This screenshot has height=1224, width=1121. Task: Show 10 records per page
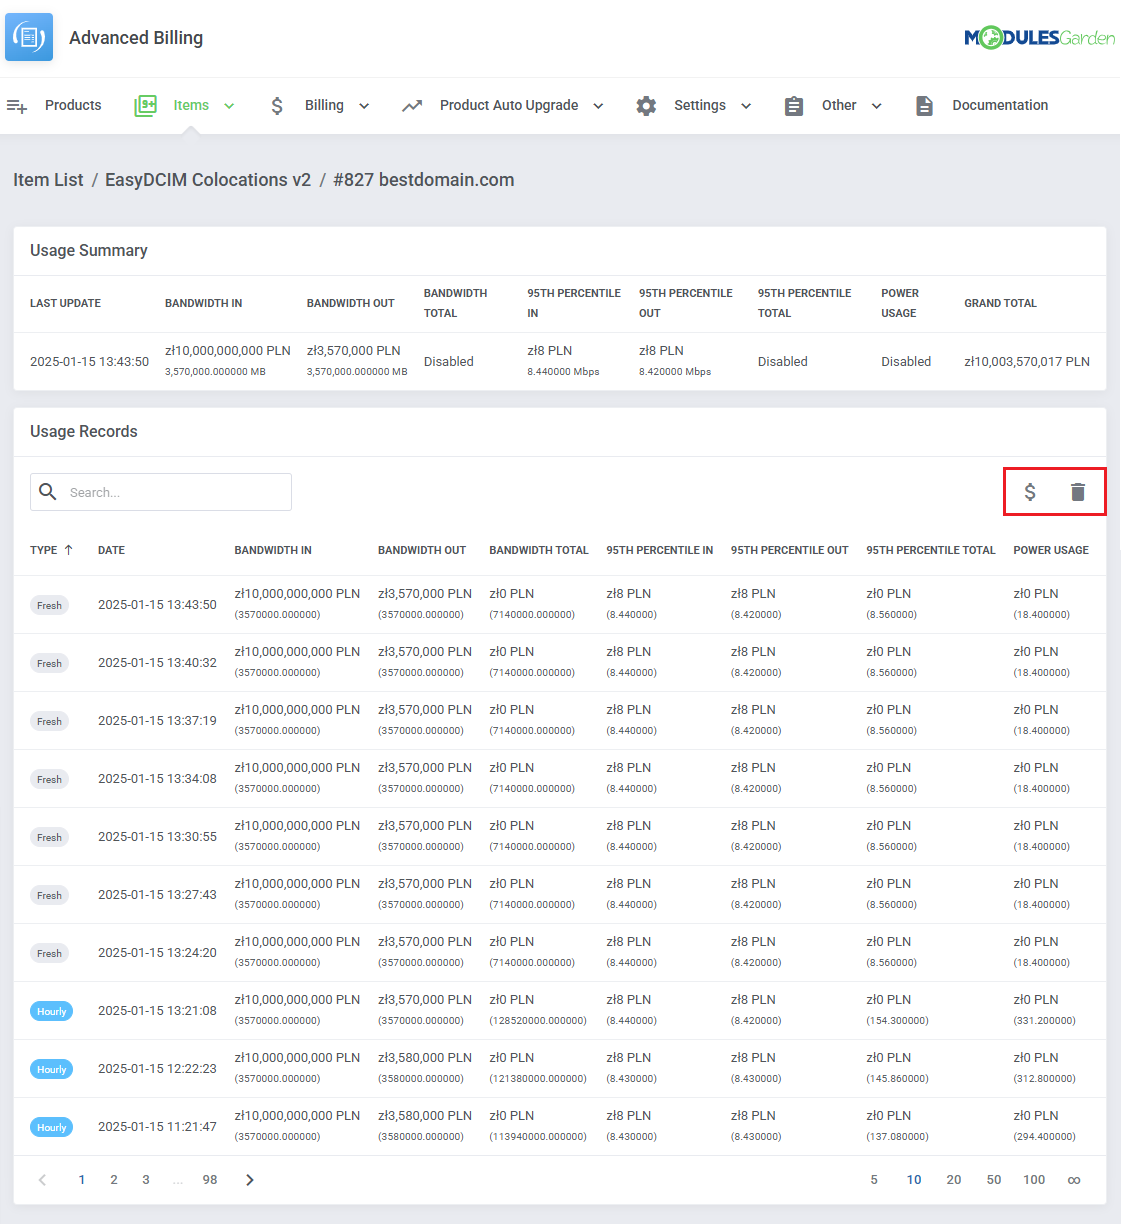pos(914,1180)
